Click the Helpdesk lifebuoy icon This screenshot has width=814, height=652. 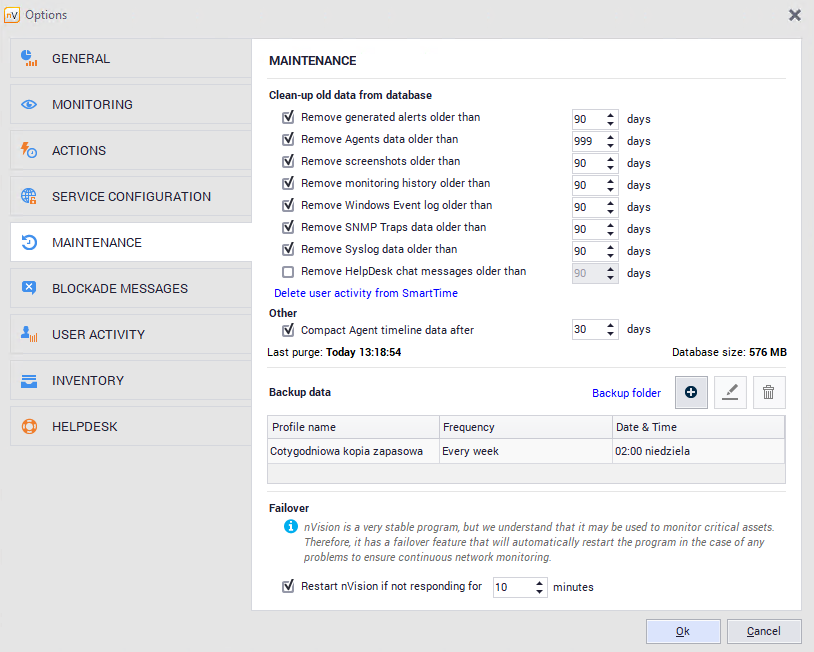point(29,426)
